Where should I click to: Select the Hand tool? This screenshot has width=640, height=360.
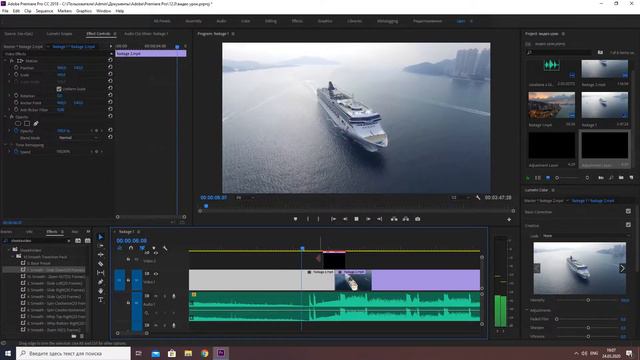click(101, 291)
